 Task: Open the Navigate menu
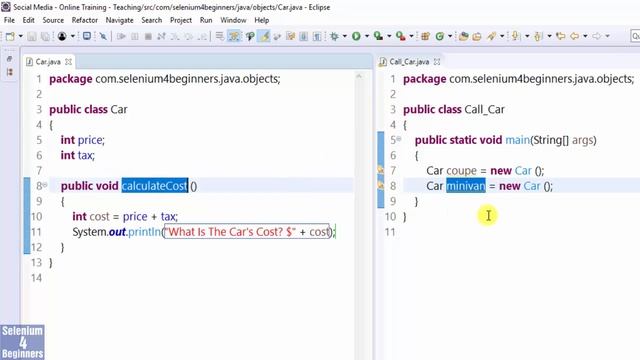pos(119,20)
